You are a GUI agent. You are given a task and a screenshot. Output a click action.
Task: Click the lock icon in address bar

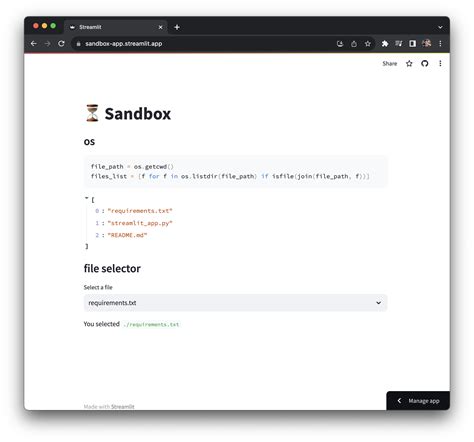pos(78,44)
